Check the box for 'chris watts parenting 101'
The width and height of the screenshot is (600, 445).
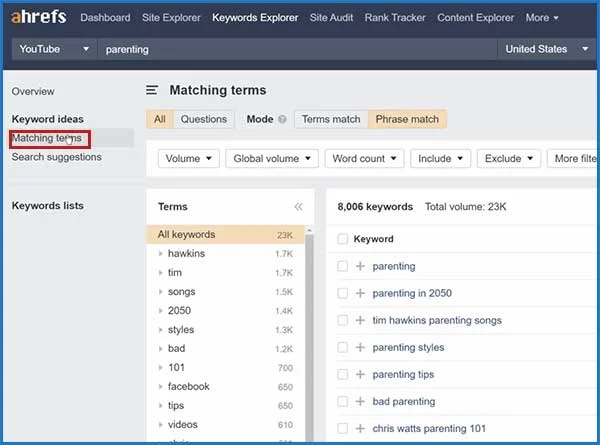tap(342, 429)
